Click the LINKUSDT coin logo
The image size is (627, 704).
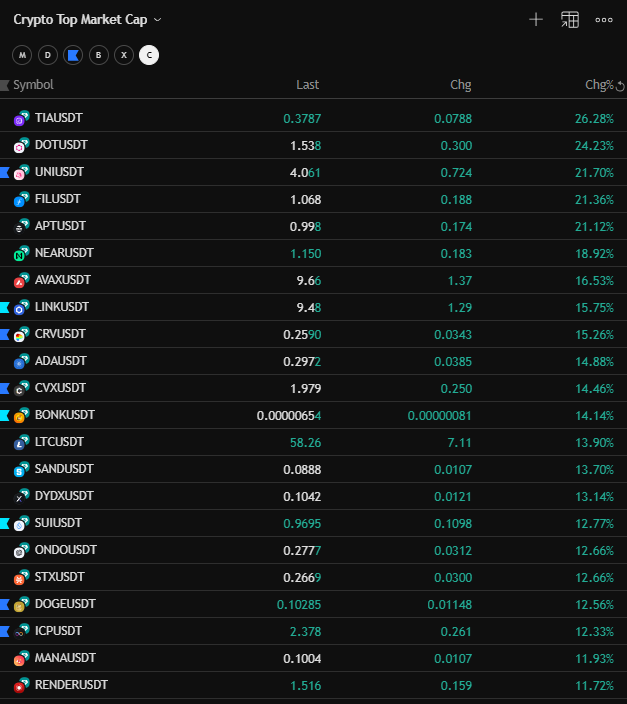tap(21, 307)
